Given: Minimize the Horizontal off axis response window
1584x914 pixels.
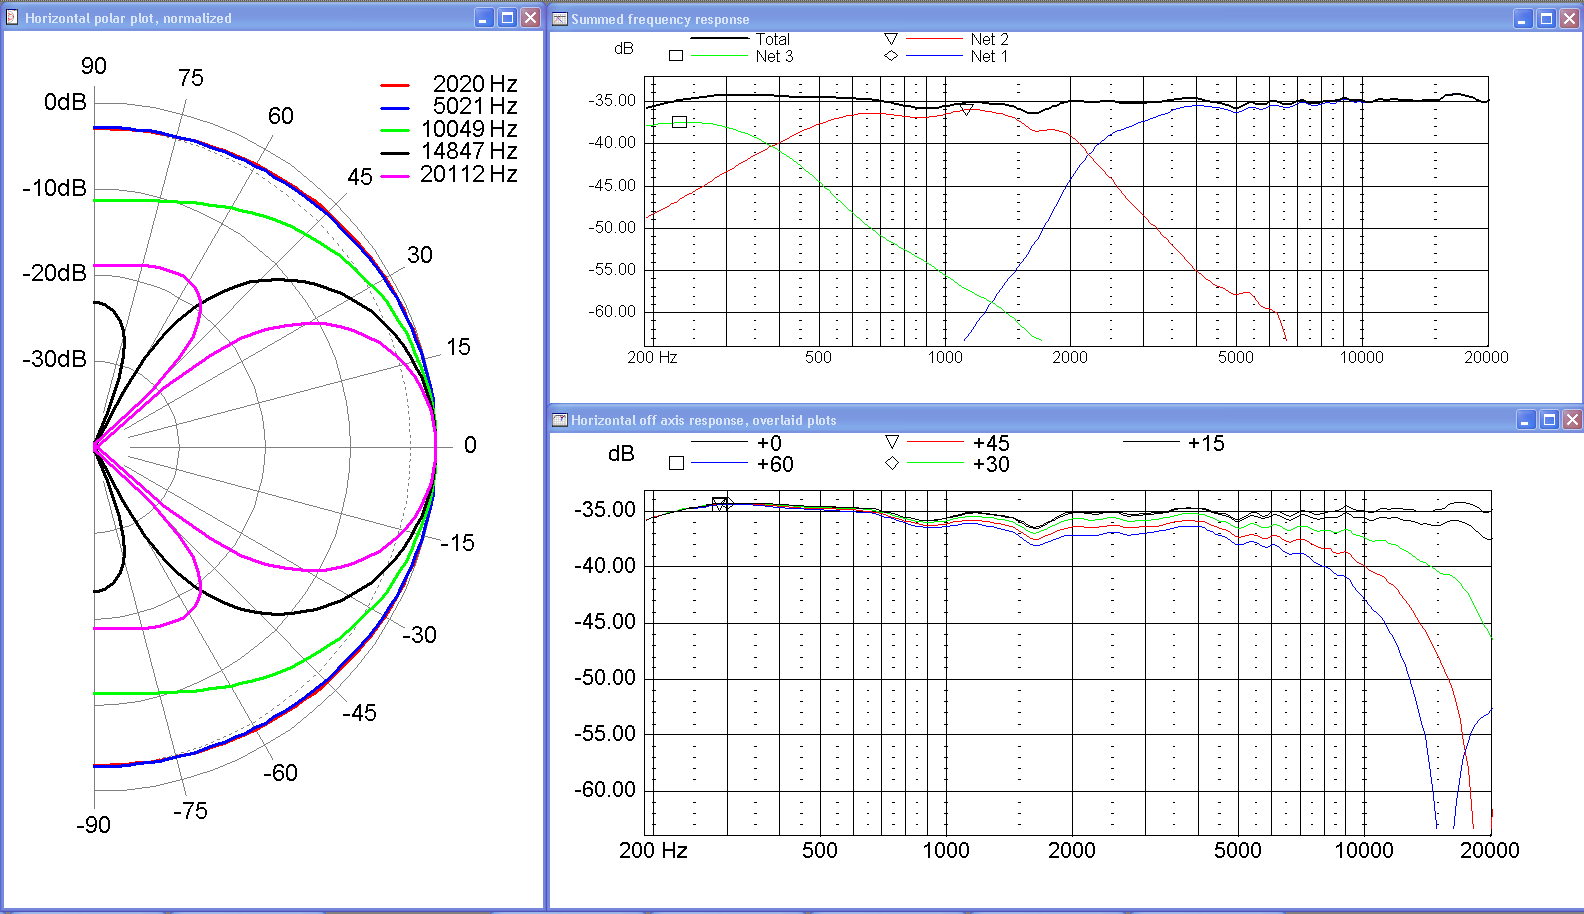Looking at the screenshot, I should [x=1525, y=420].
